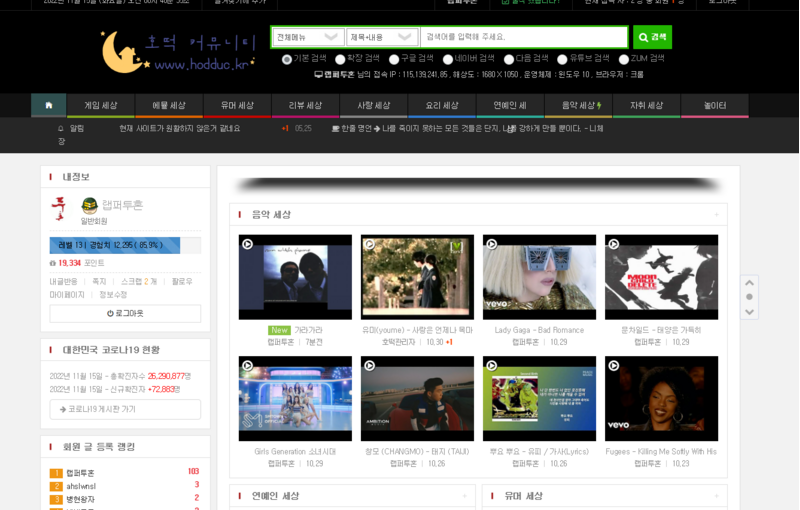Click the user profile avatar image
The width and height of the screenshot is (800, 510).
coord(59,209)
